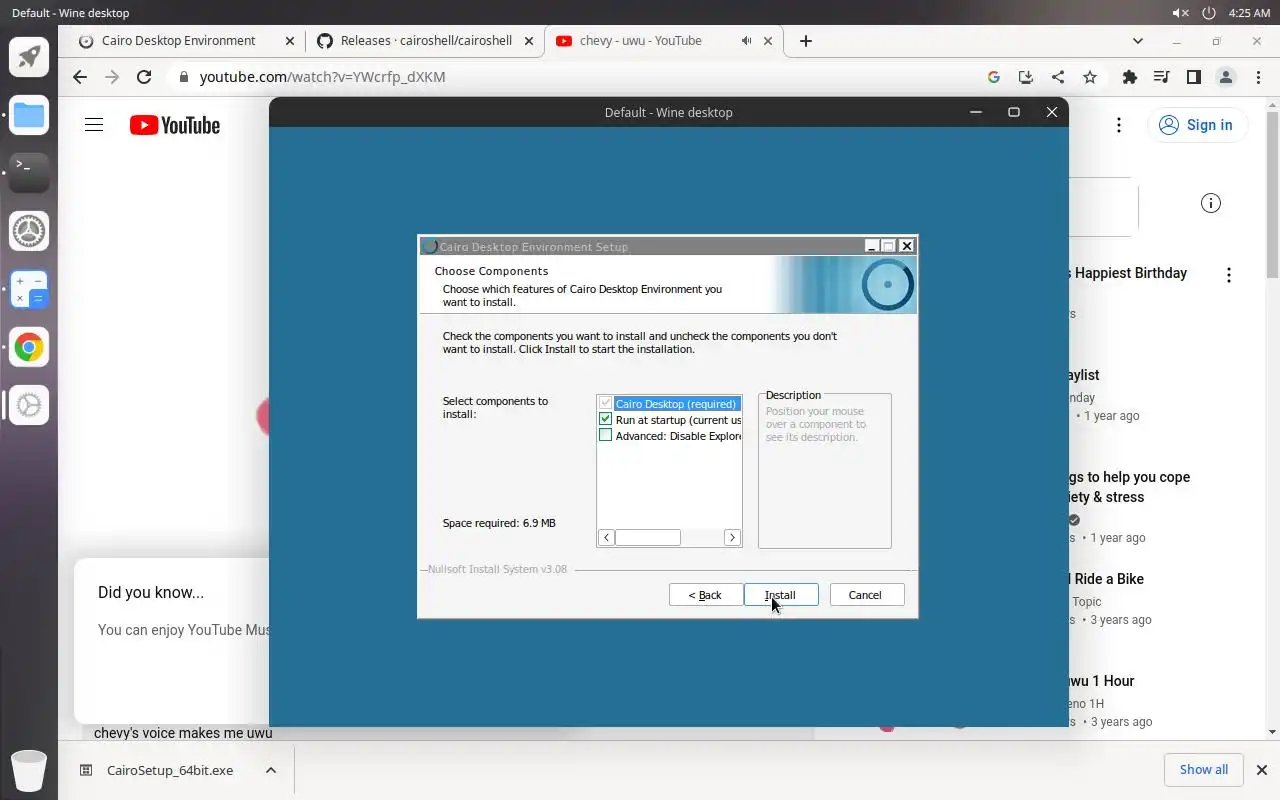Viewport: 1280px width, 800px height.
Task: Click the install app icon in address bar
Action: (x=1025, y=77)
